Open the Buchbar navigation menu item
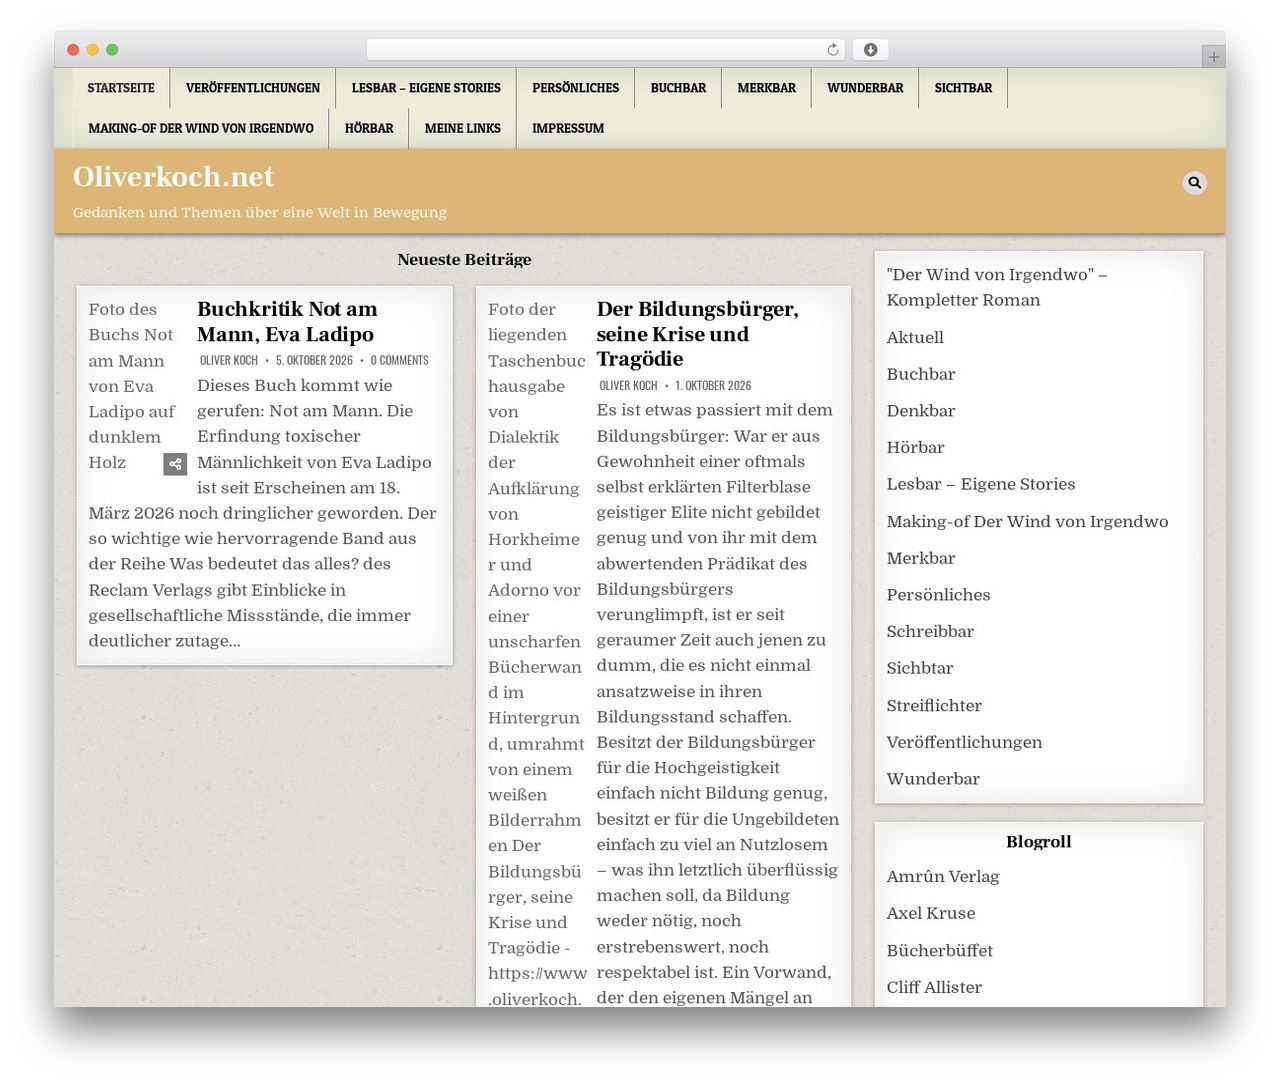This screenshot has height=1084, width=1280. point(678,88)
